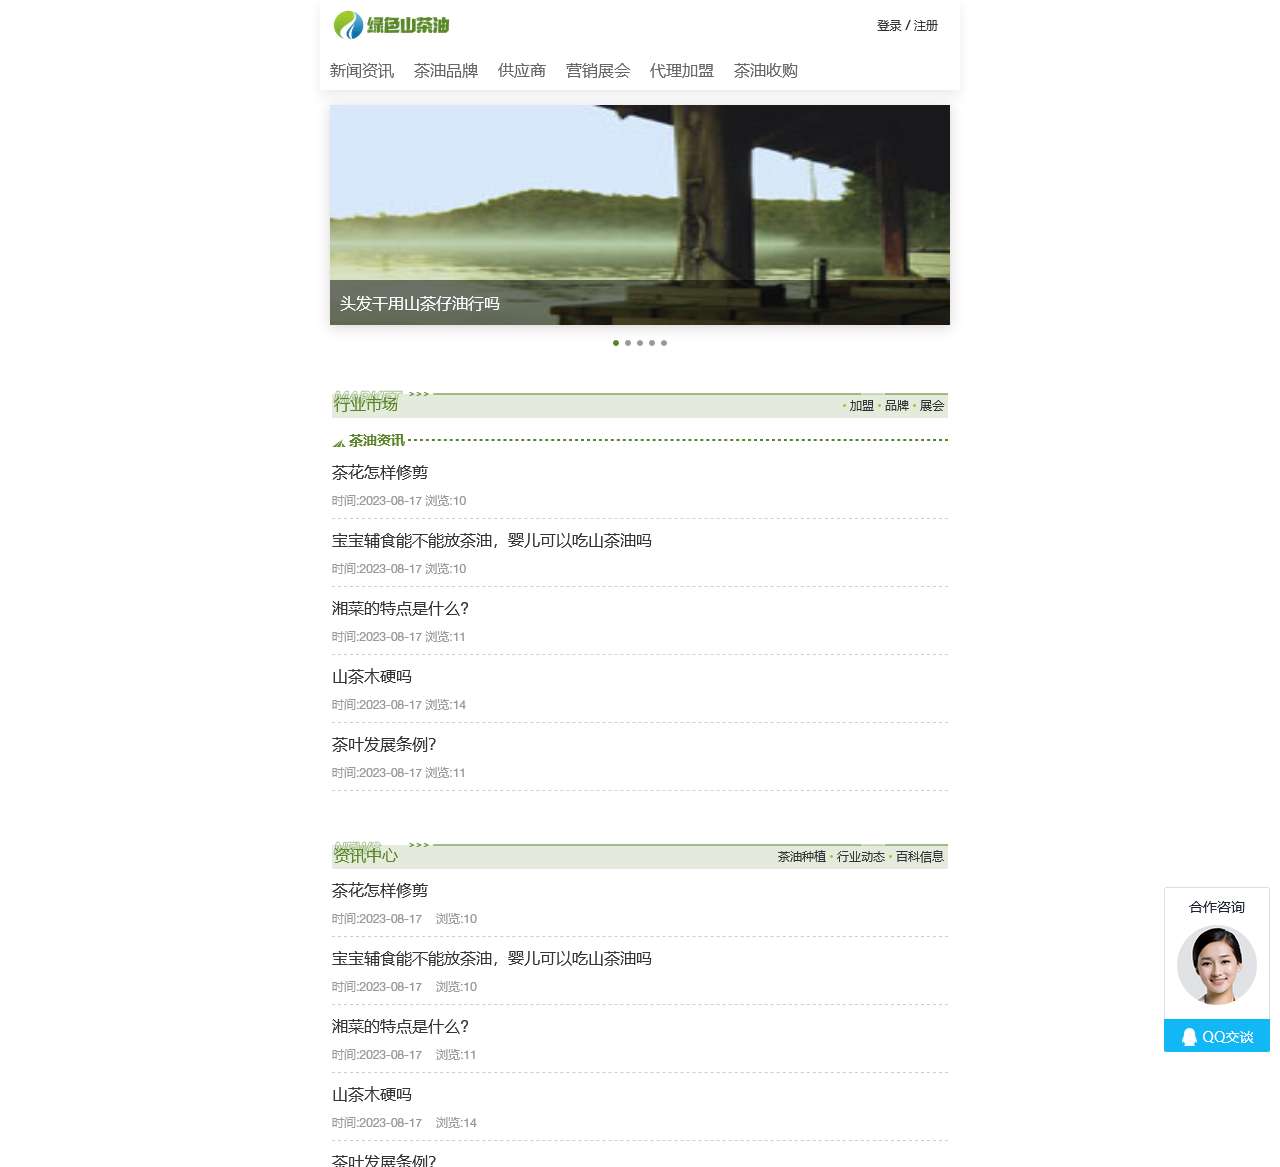Open the 茶油品牌 menu item
Image resolution: width=1280 pixels, height=1167 pixels.
[446, 71]
